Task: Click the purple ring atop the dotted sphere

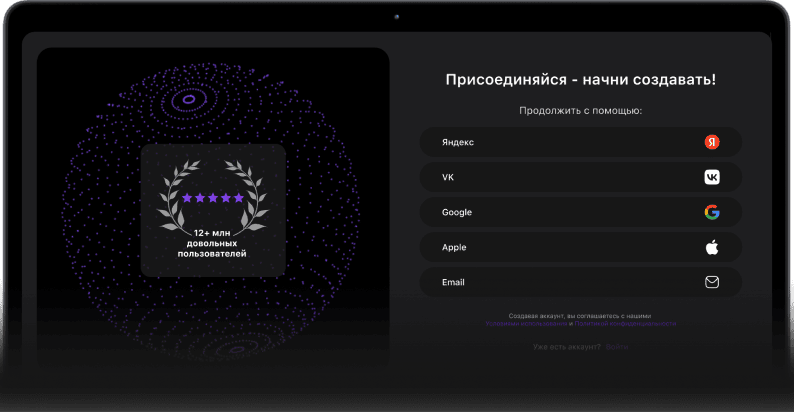Action: pos(186,99)
